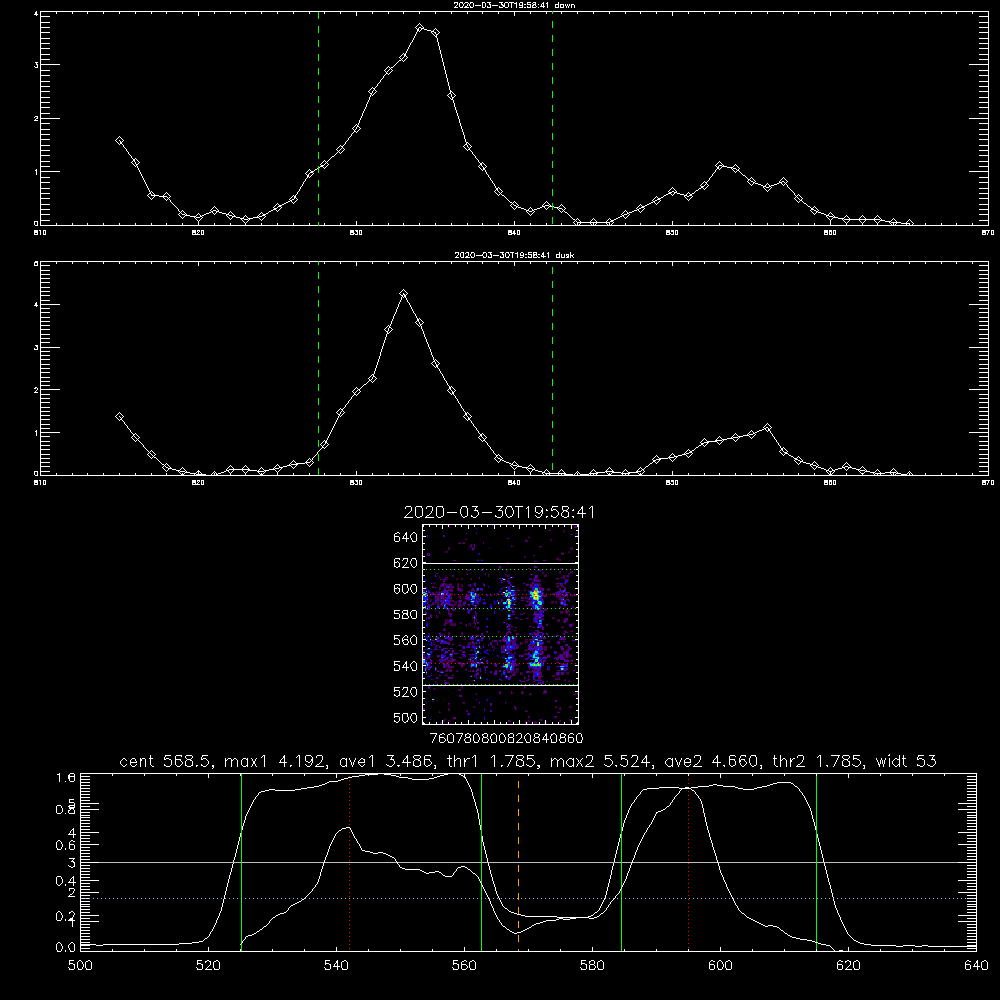Viewport: 1000px width, 1000px height.
Task: Click the rightmost solid green line in bottom plot
Action: point(816,862)
